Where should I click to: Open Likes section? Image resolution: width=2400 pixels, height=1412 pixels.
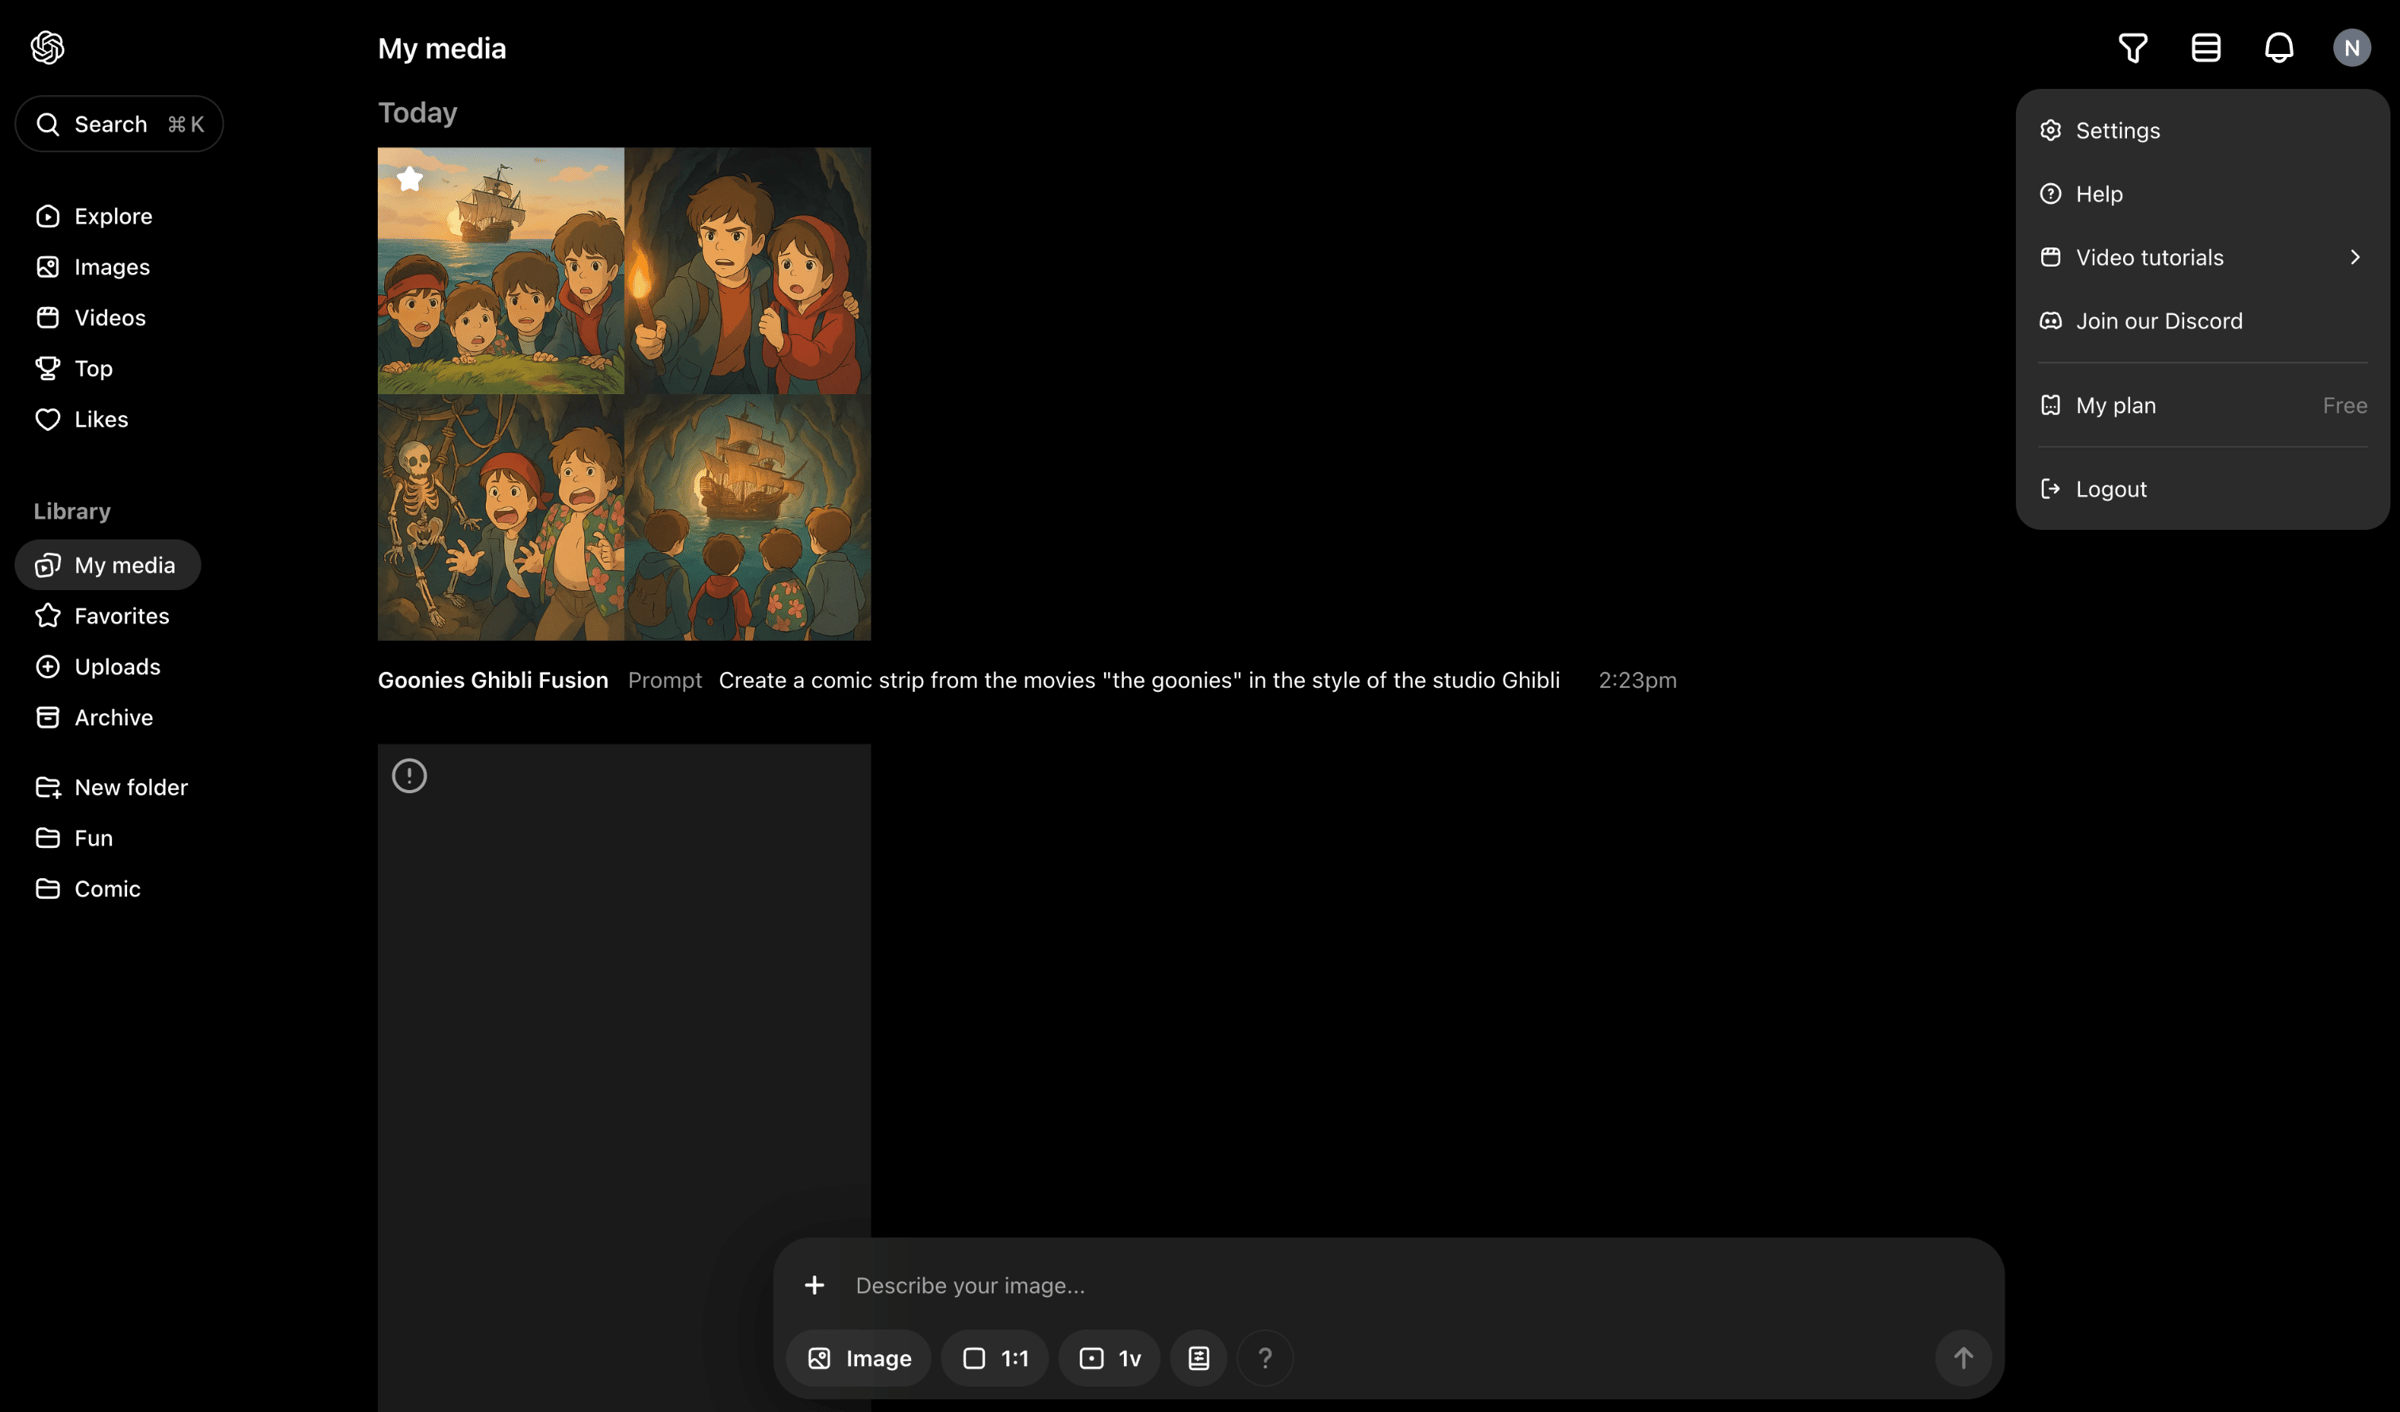(82, 419)
